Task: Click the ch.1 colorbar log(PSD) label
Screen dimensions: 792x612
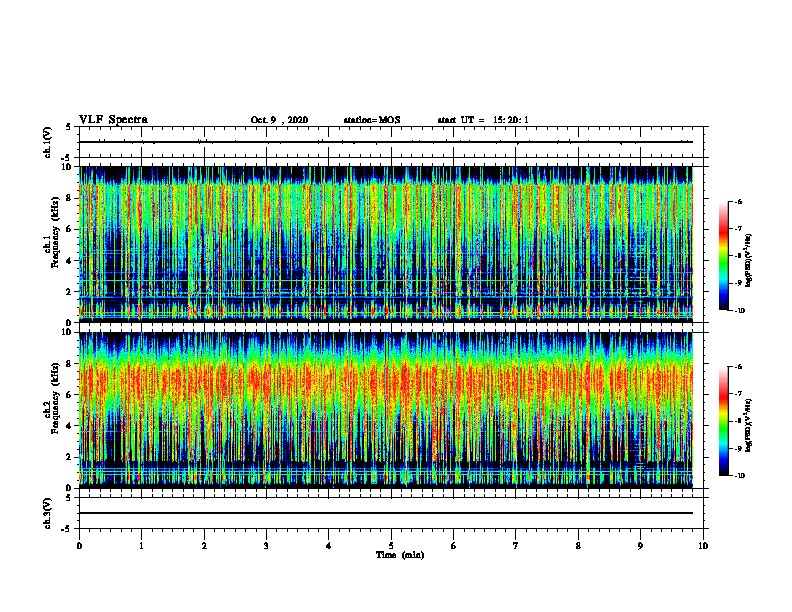Action: pyautogui.click(x=749, y=260)
